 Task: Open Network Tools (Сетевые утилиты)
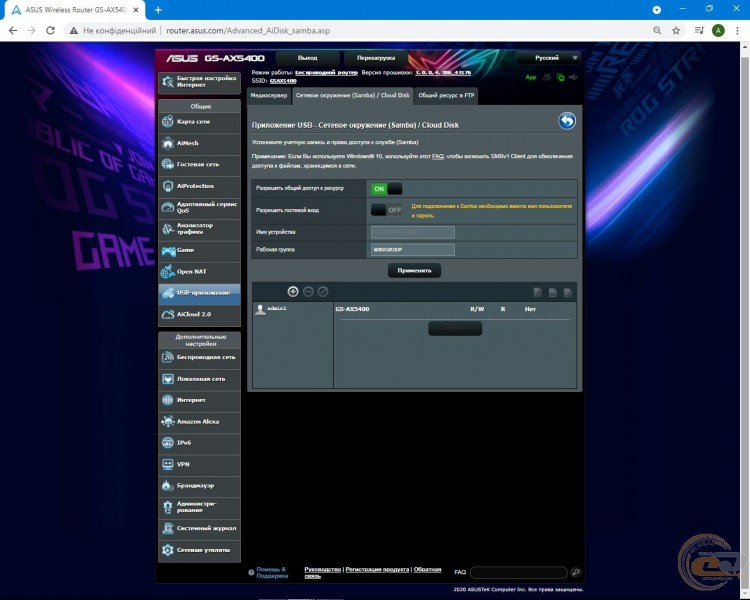[x=199, y=550]
